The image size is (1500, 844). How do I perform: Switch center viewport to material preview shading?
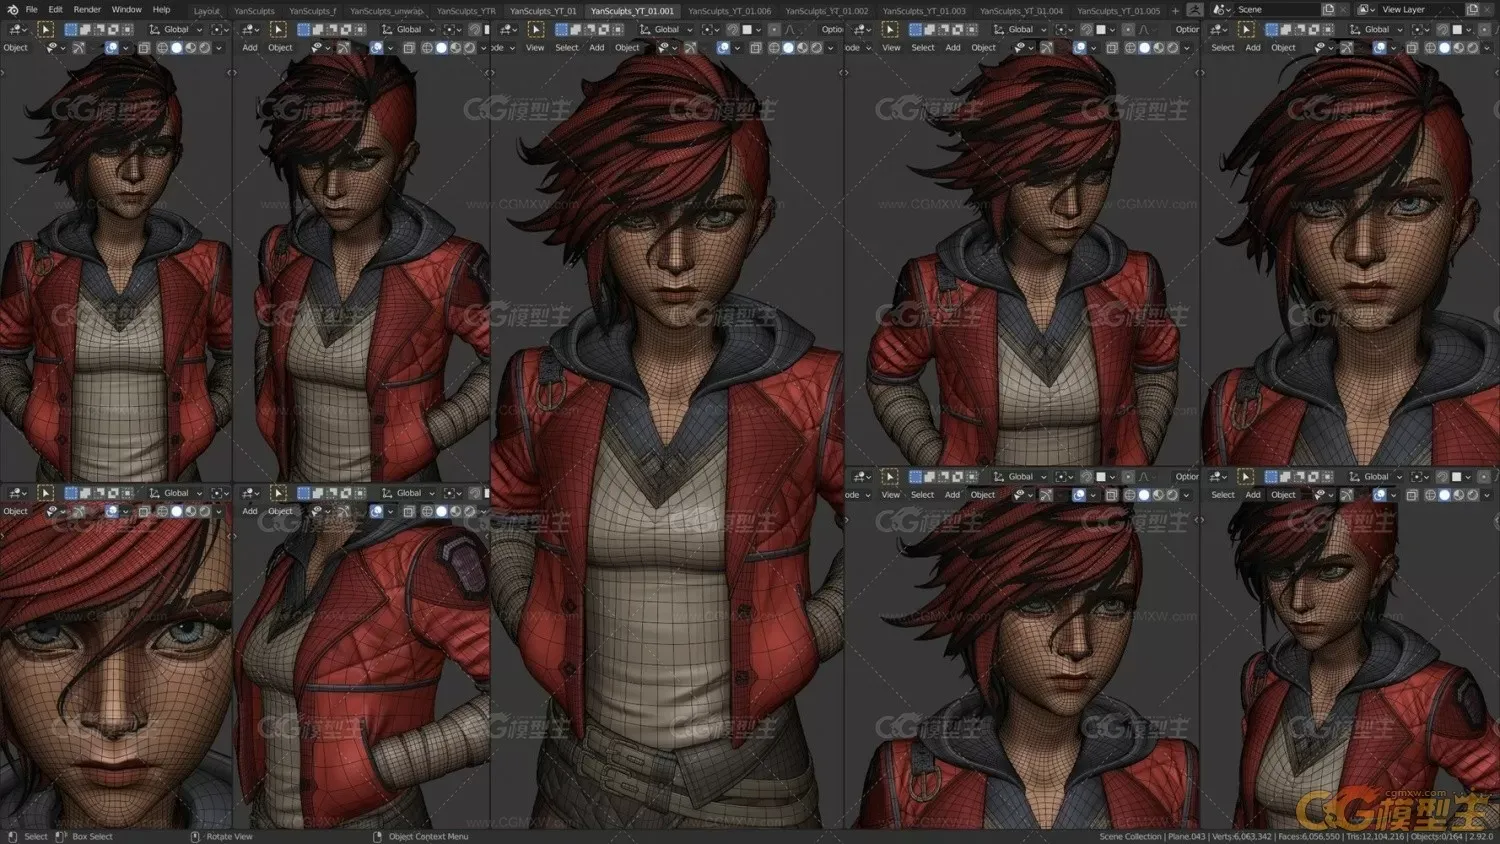[x=803, y=47]
